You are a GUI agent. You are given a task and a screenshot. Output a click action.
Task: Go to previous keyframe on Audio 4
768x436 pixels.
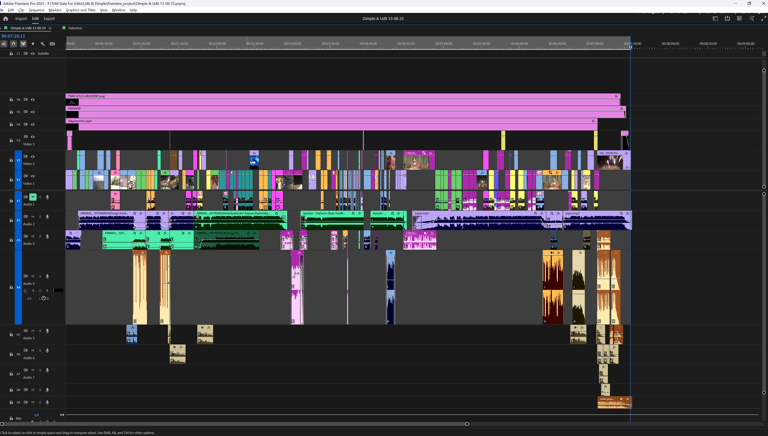(x=33, y=291)
